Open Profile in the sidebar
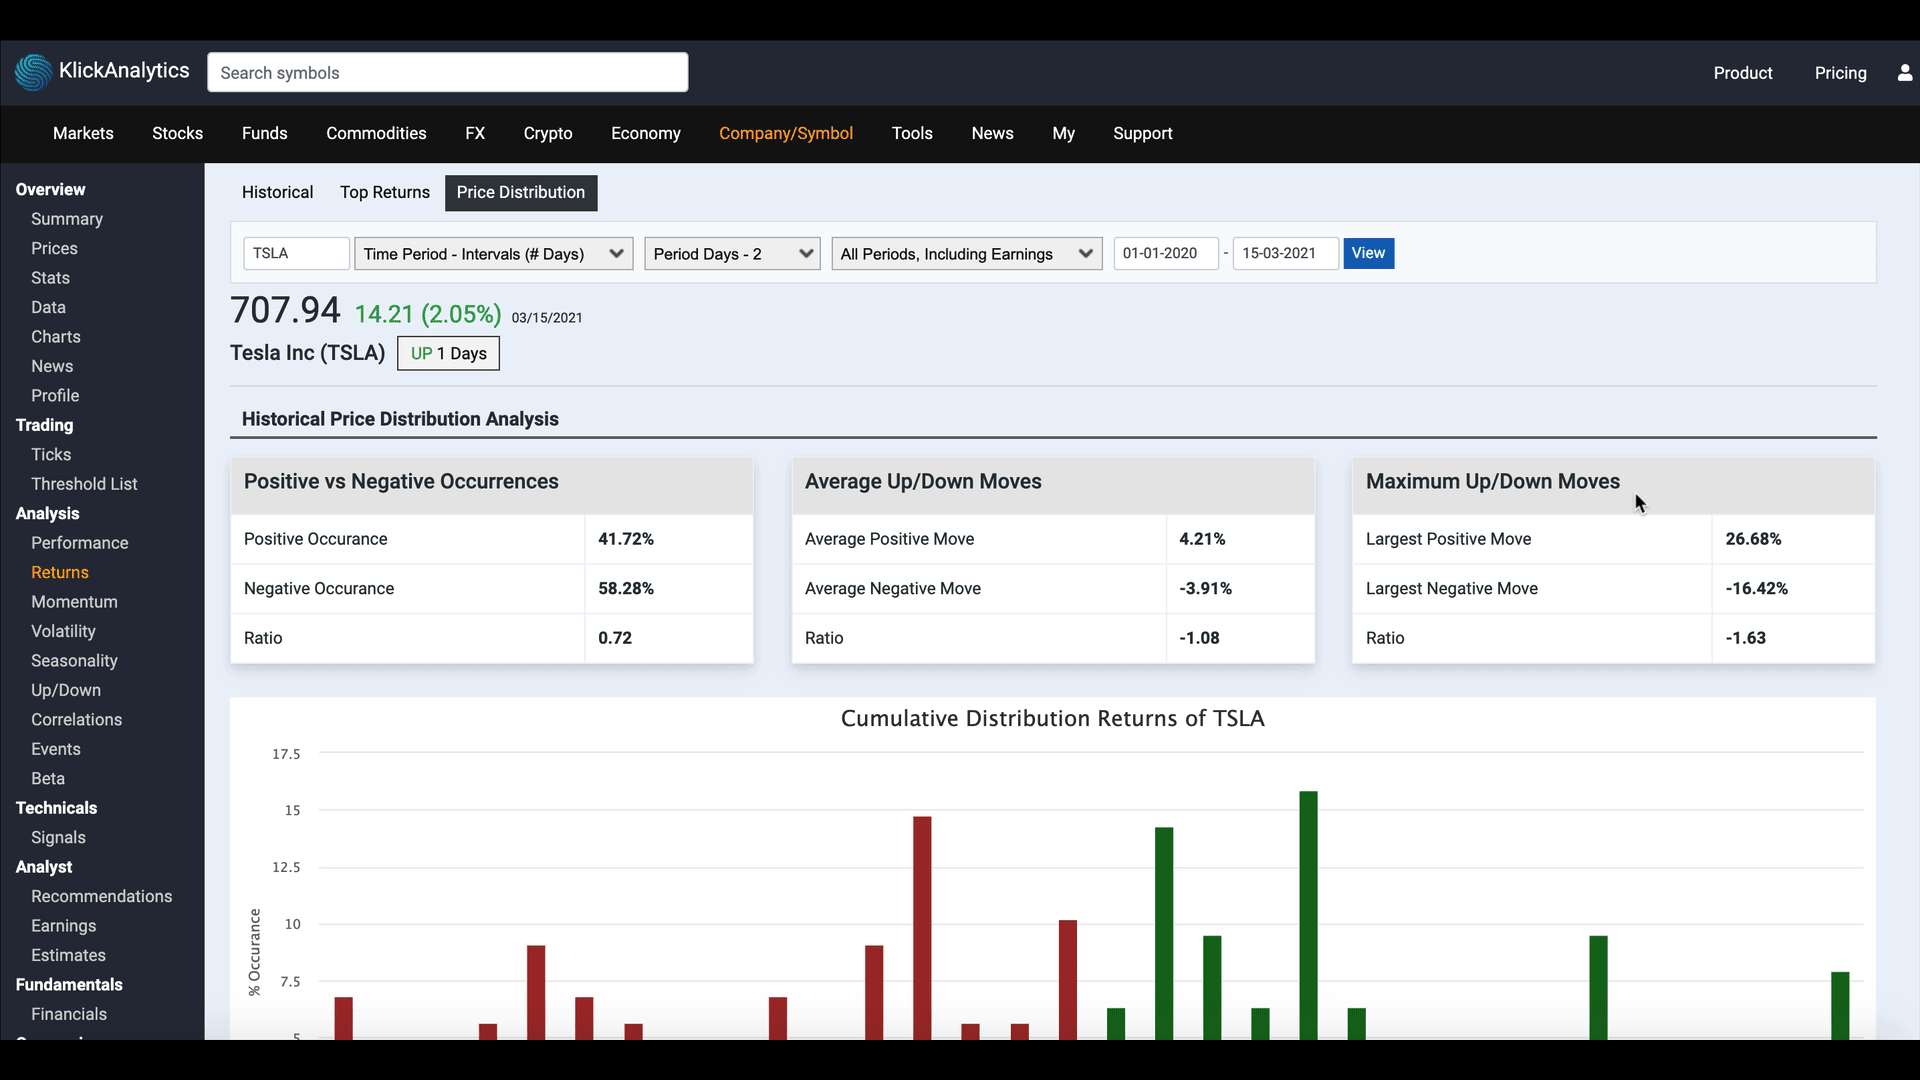 [x=55, y=396]
